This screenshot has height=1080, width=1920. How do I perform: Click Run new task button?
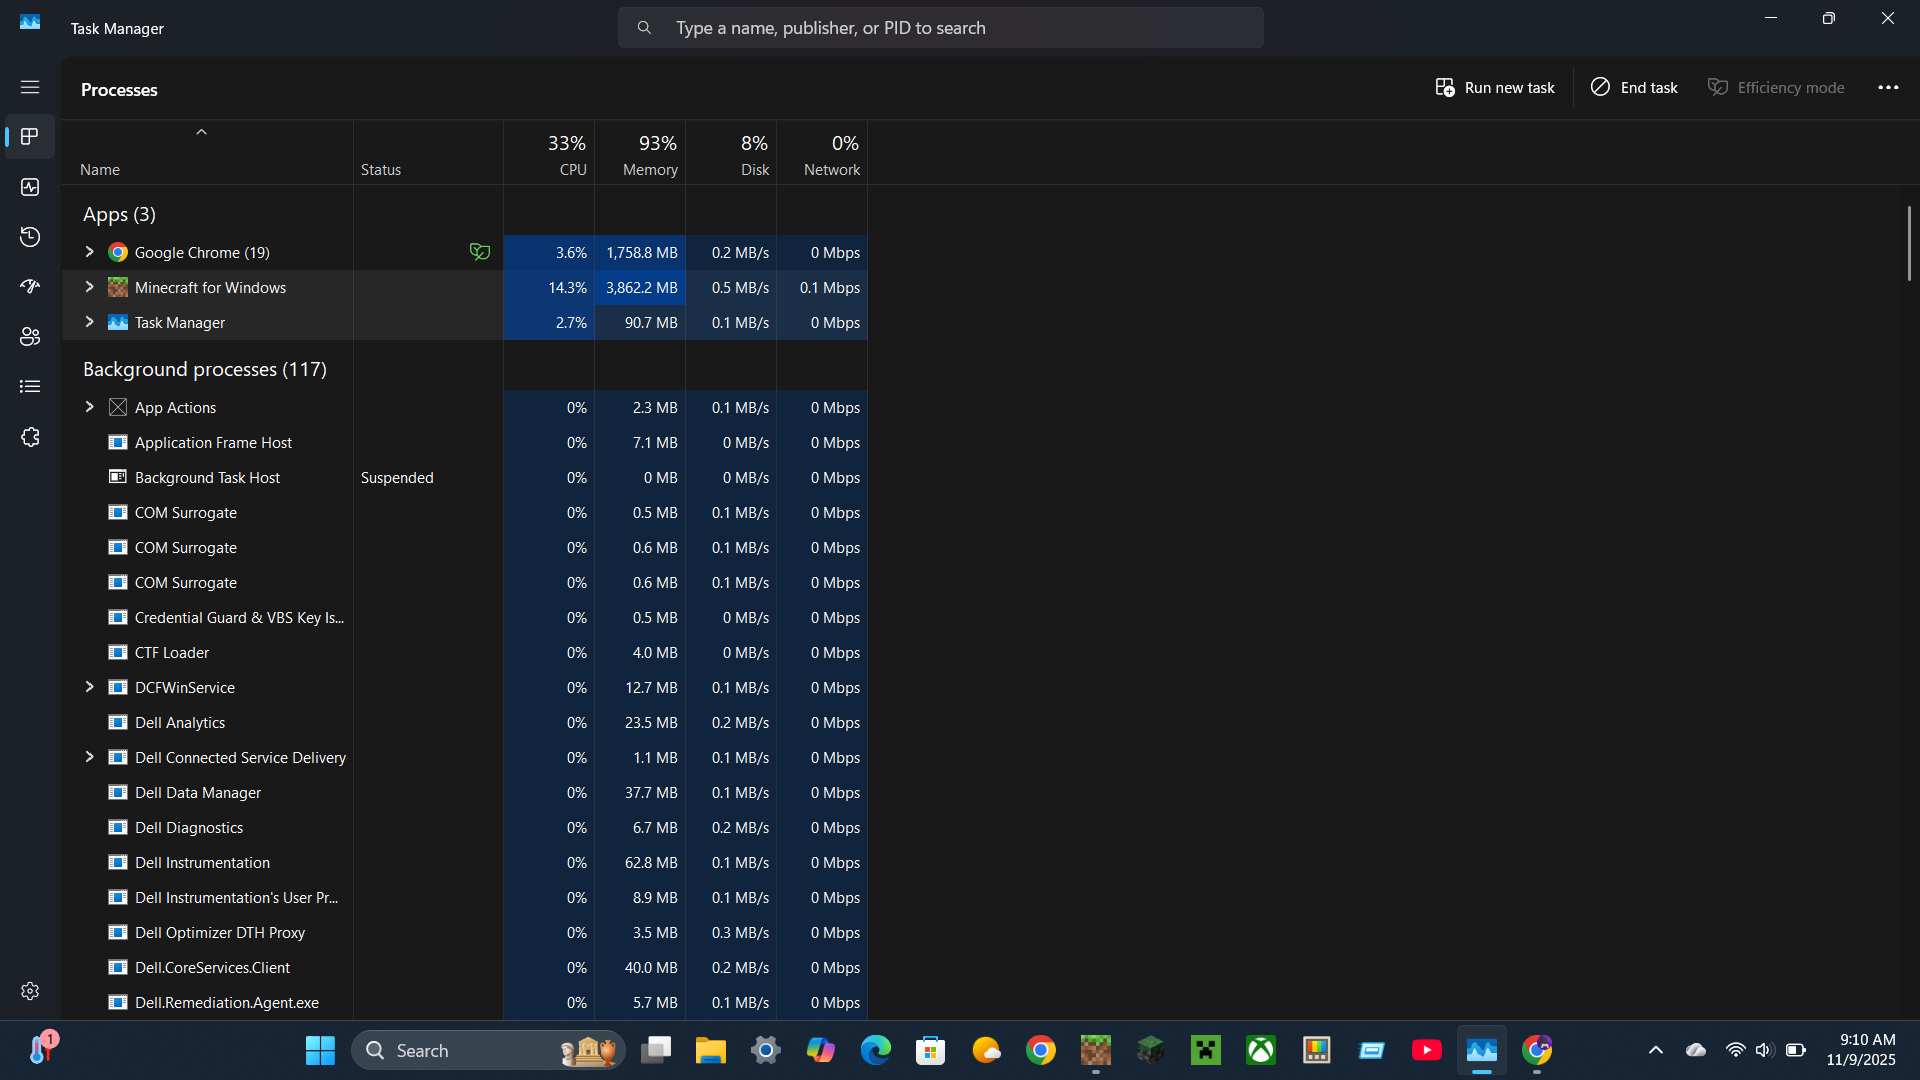(x=1495, y=88)
